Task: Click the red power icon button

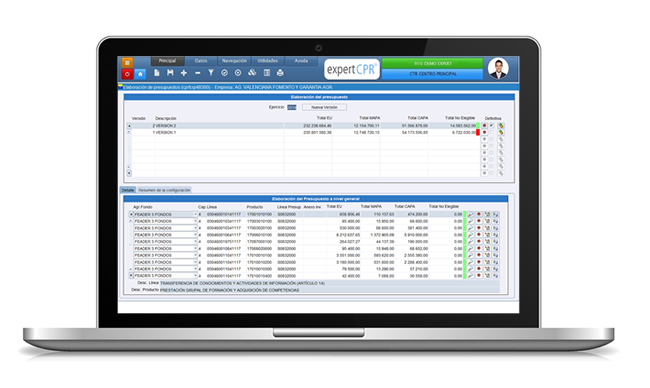Action: [127, 74]
